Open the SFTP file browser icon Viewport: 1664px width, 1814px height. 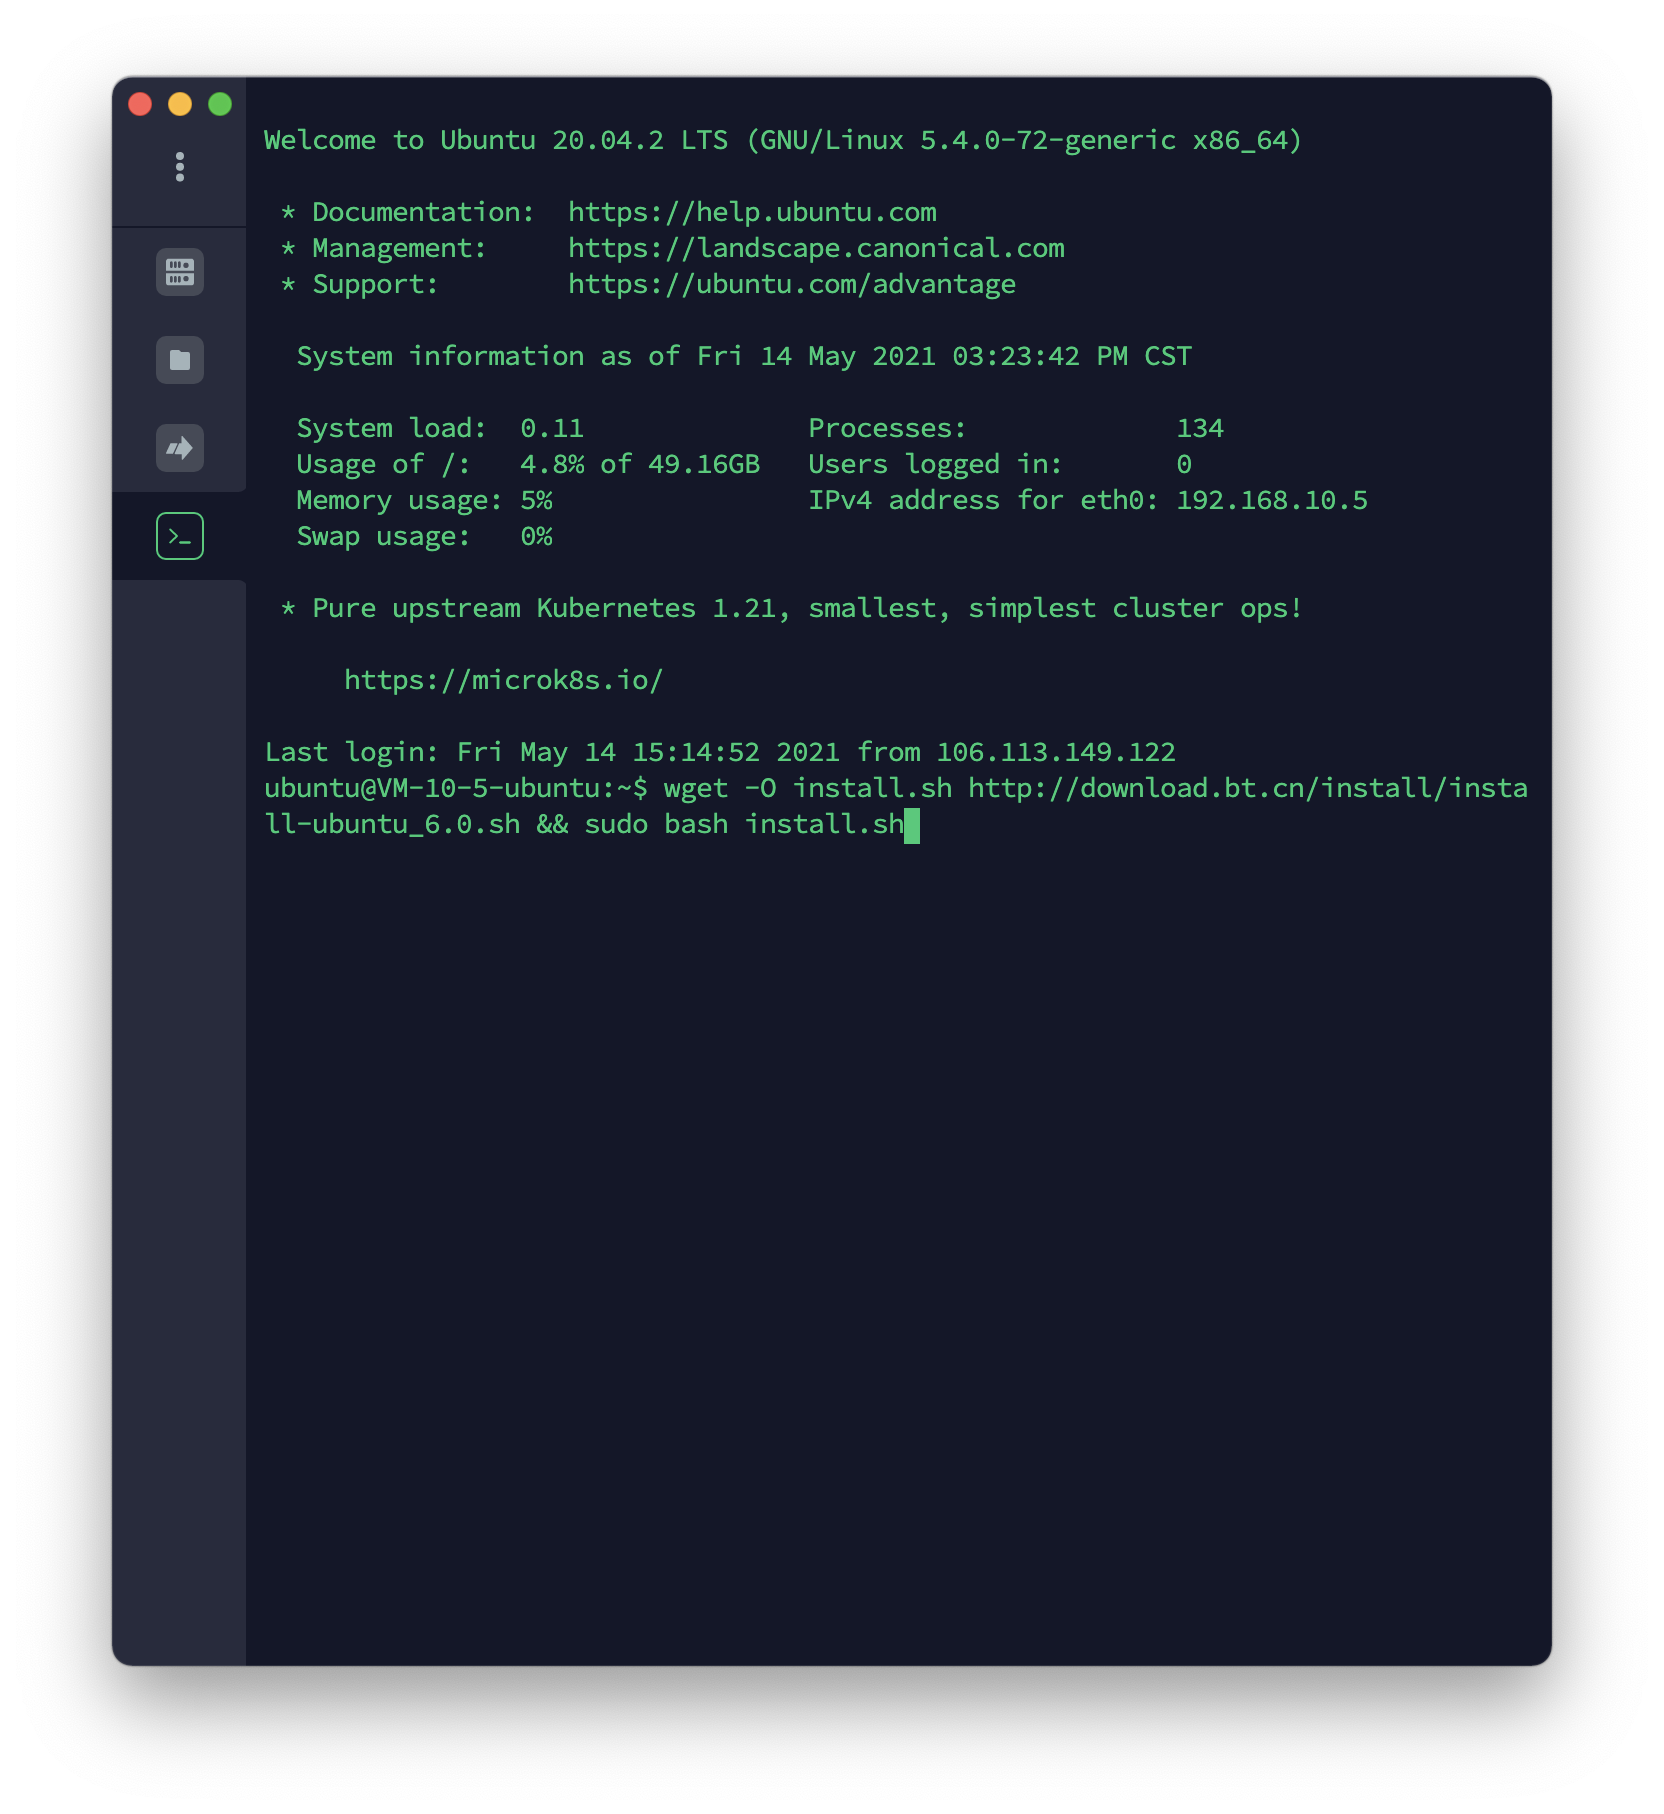click(179, 359)
